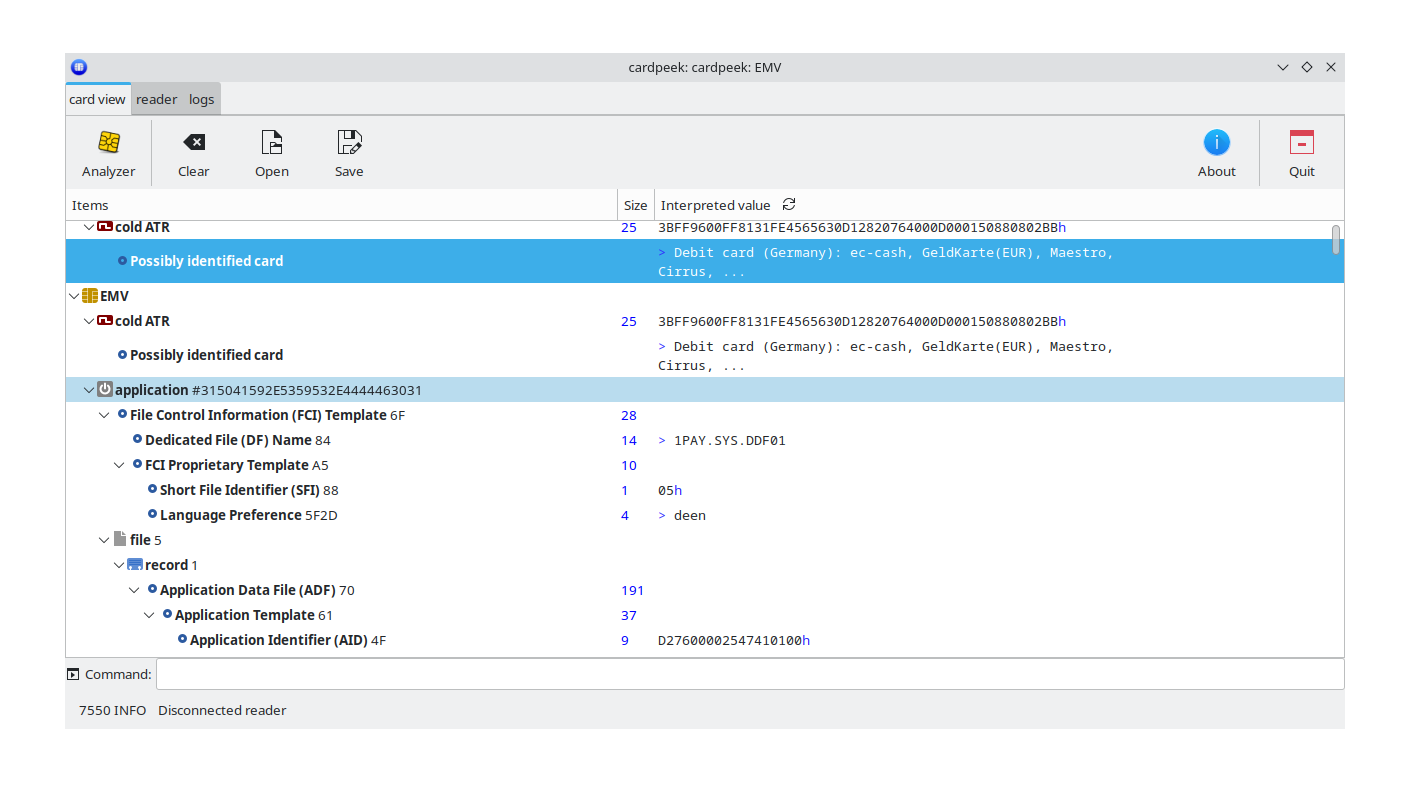The image size is (1410, 806).
Task: Click the Open file icon
Action: [x=271, y=143]
